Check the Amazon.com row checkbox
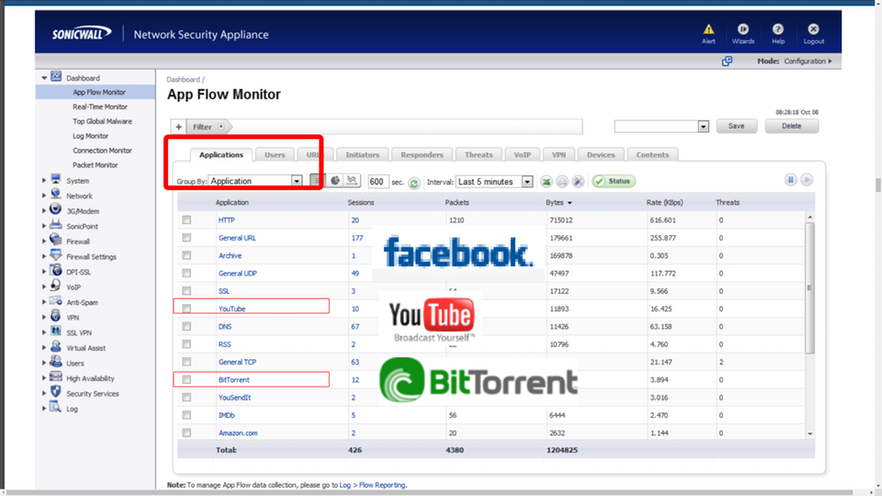The height and width of the screenshot is (496, 882). 187,433
